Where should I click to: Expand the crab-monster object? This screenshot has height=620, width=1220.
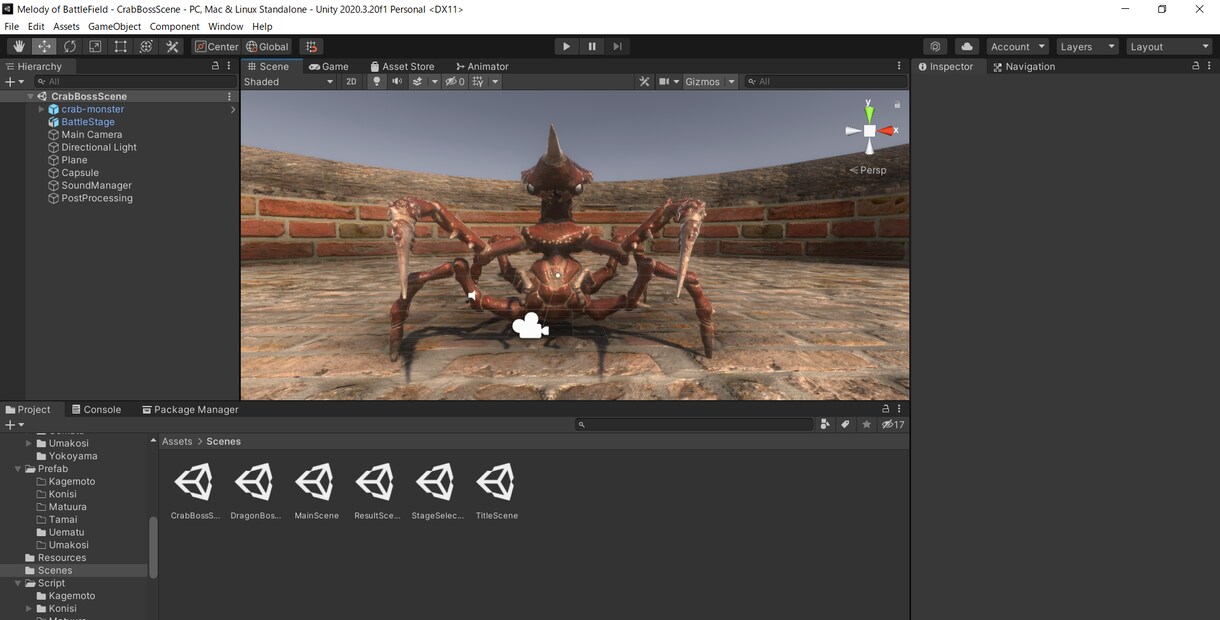(x=41, y=109)
